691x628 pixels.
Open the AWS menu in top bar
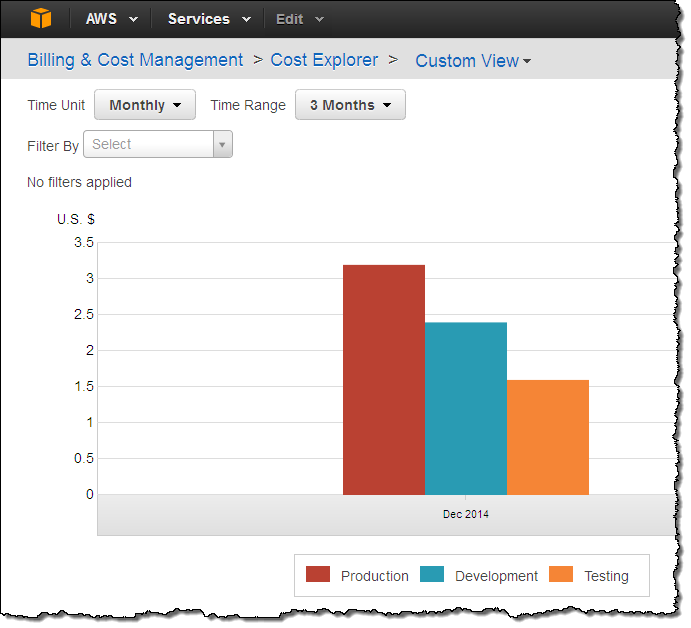click(x=111, y=19)
